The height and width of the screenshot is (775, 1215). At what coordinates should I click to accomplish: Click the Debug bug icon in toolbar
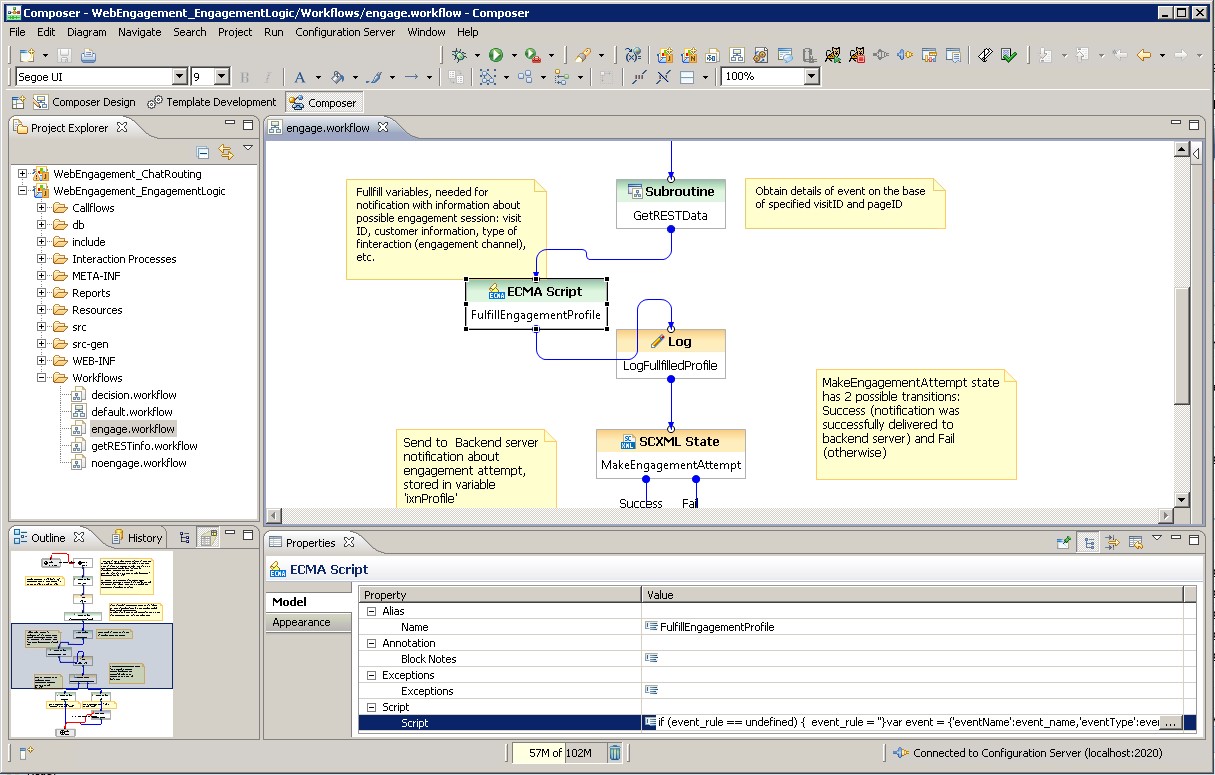point(459,55)
